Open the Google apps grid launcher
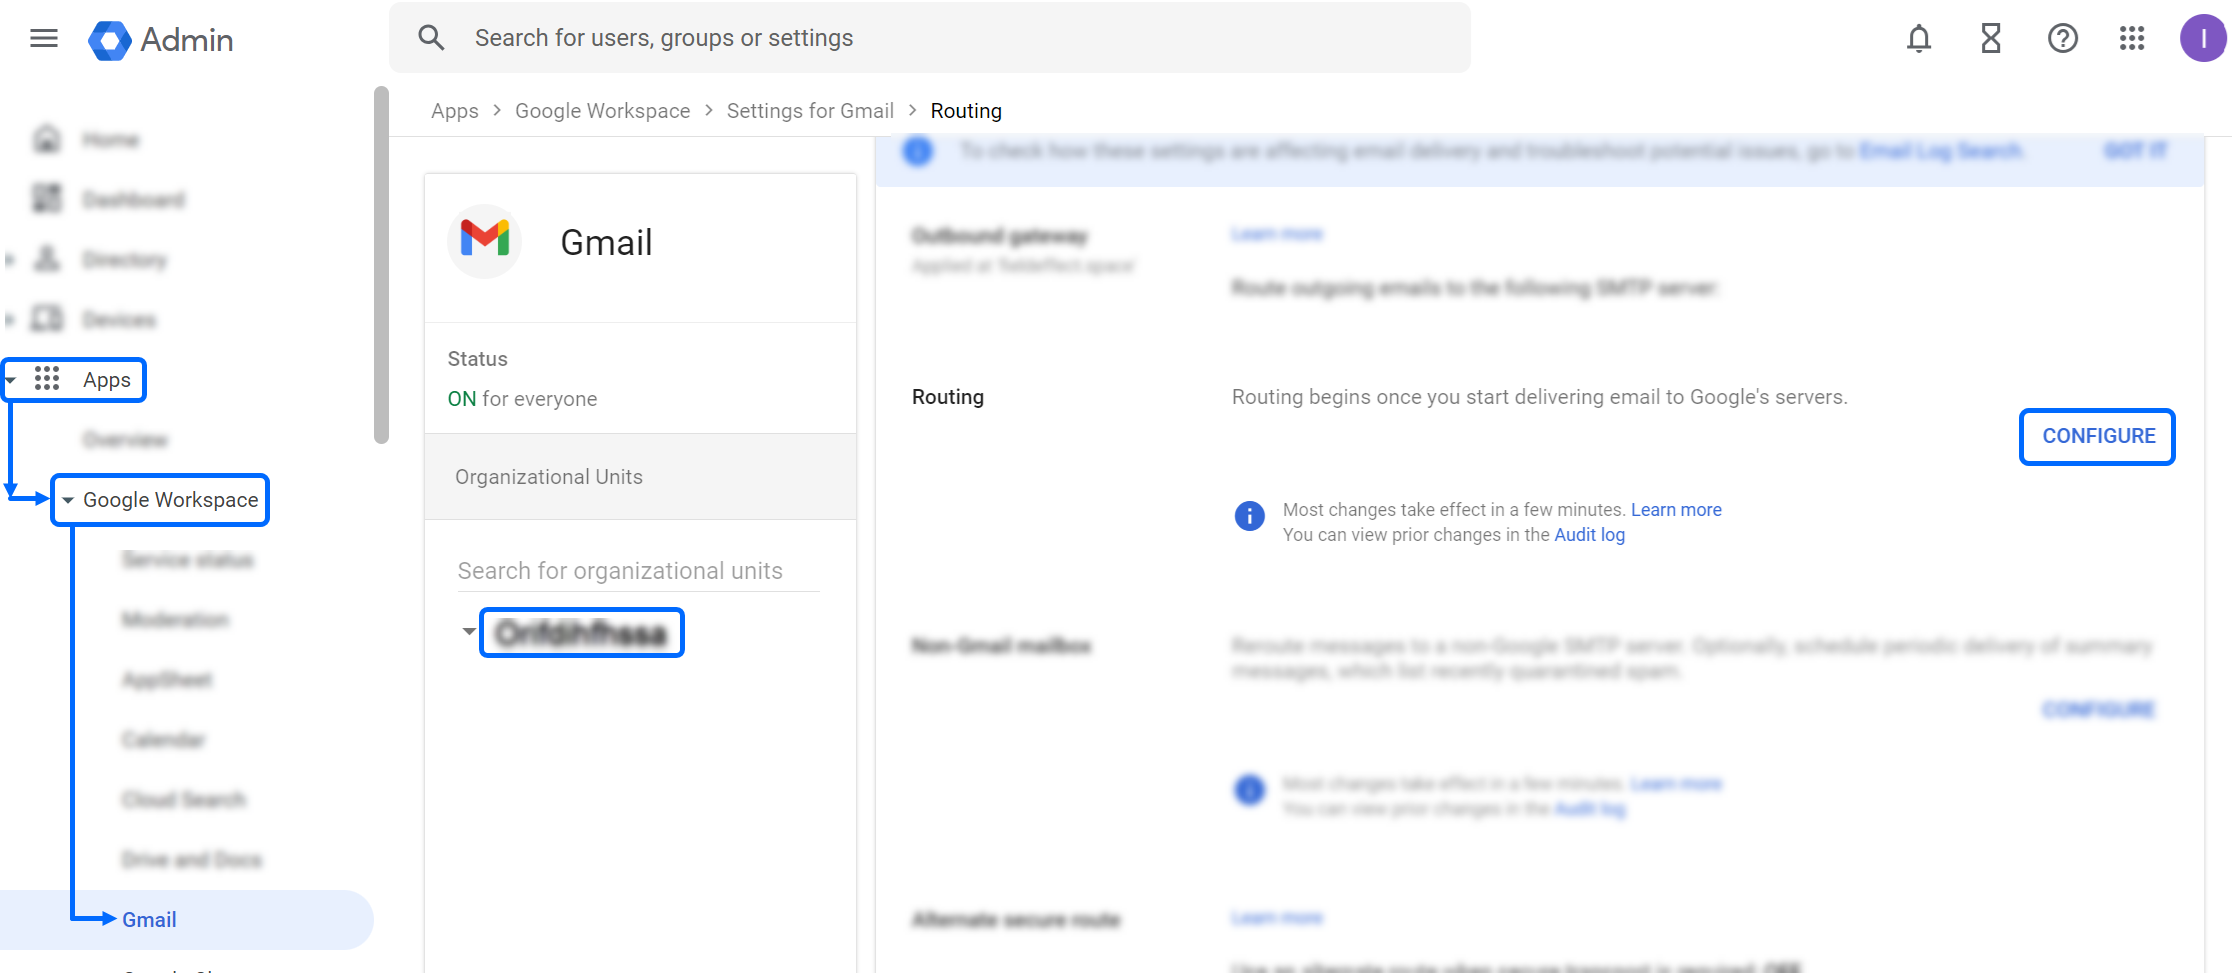Screen dimensions: 2232x973 coord(2132,39)
